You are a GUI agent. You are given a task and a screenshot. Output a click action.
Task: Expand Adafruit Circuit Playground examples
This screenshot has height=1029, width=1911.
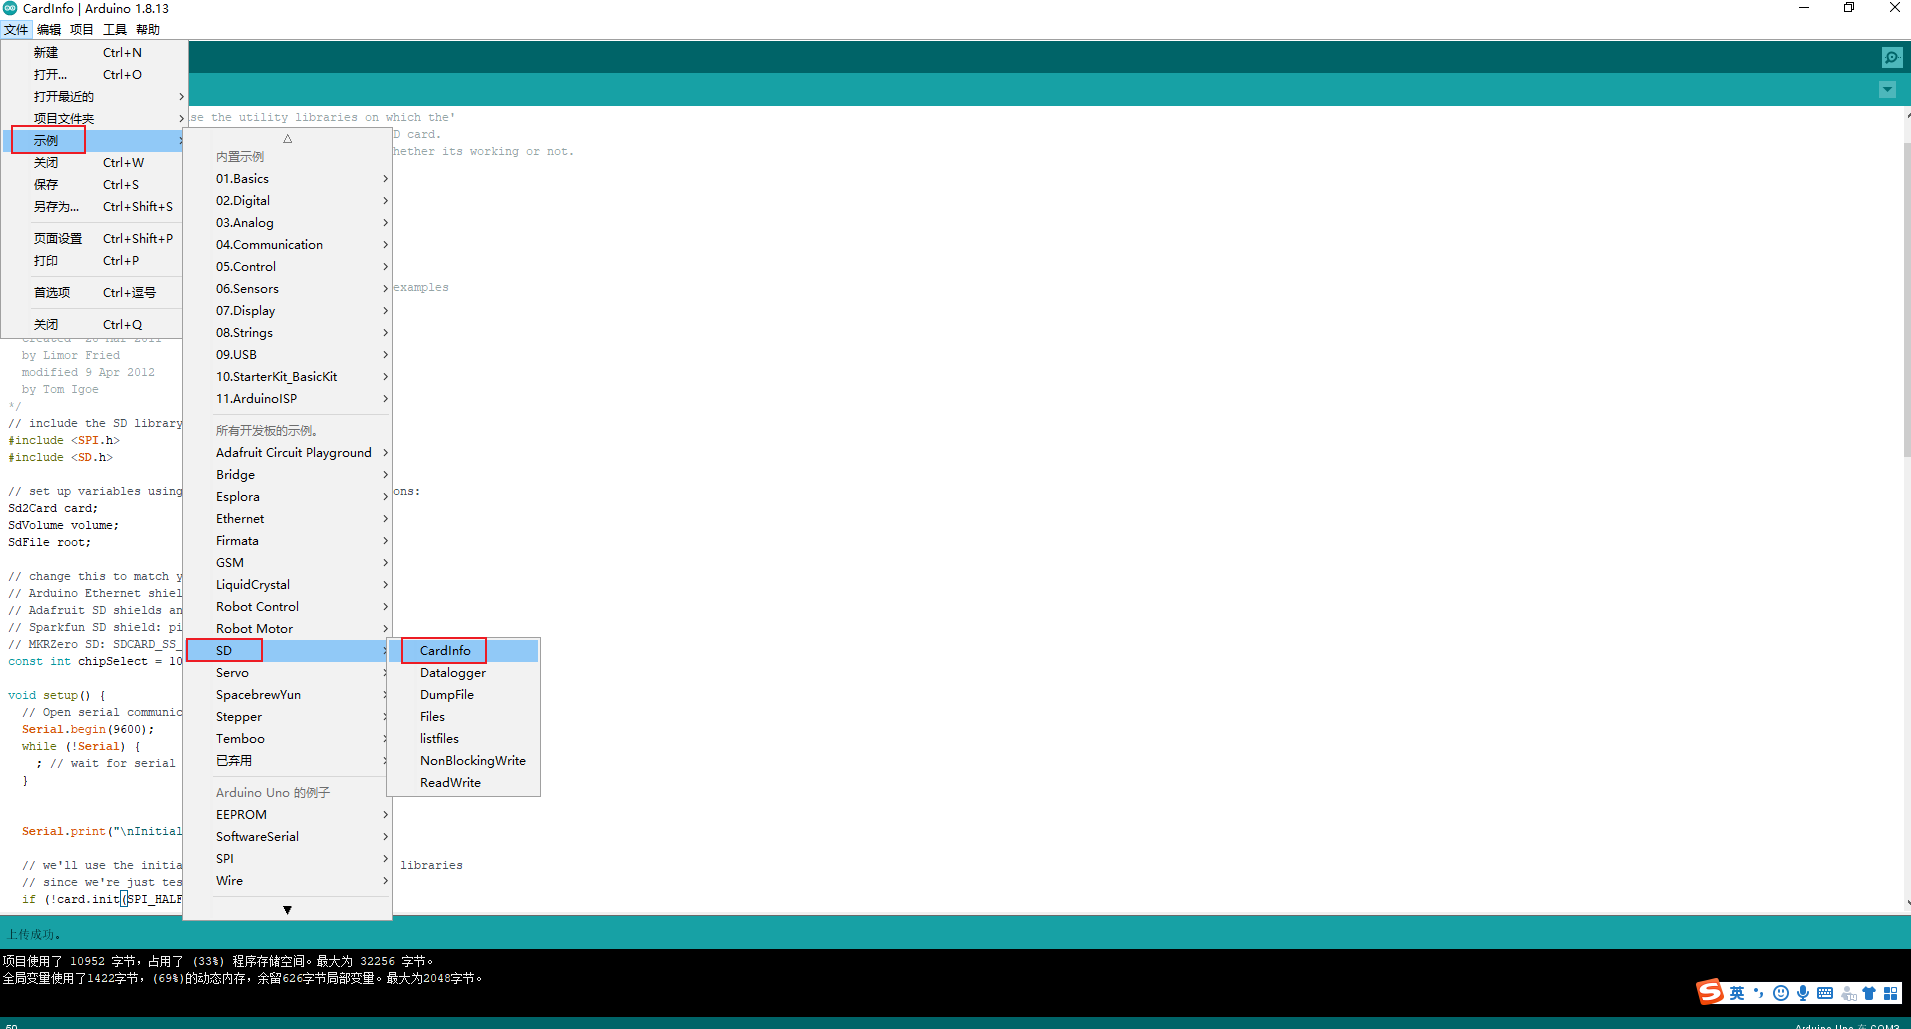coord(287,452)
